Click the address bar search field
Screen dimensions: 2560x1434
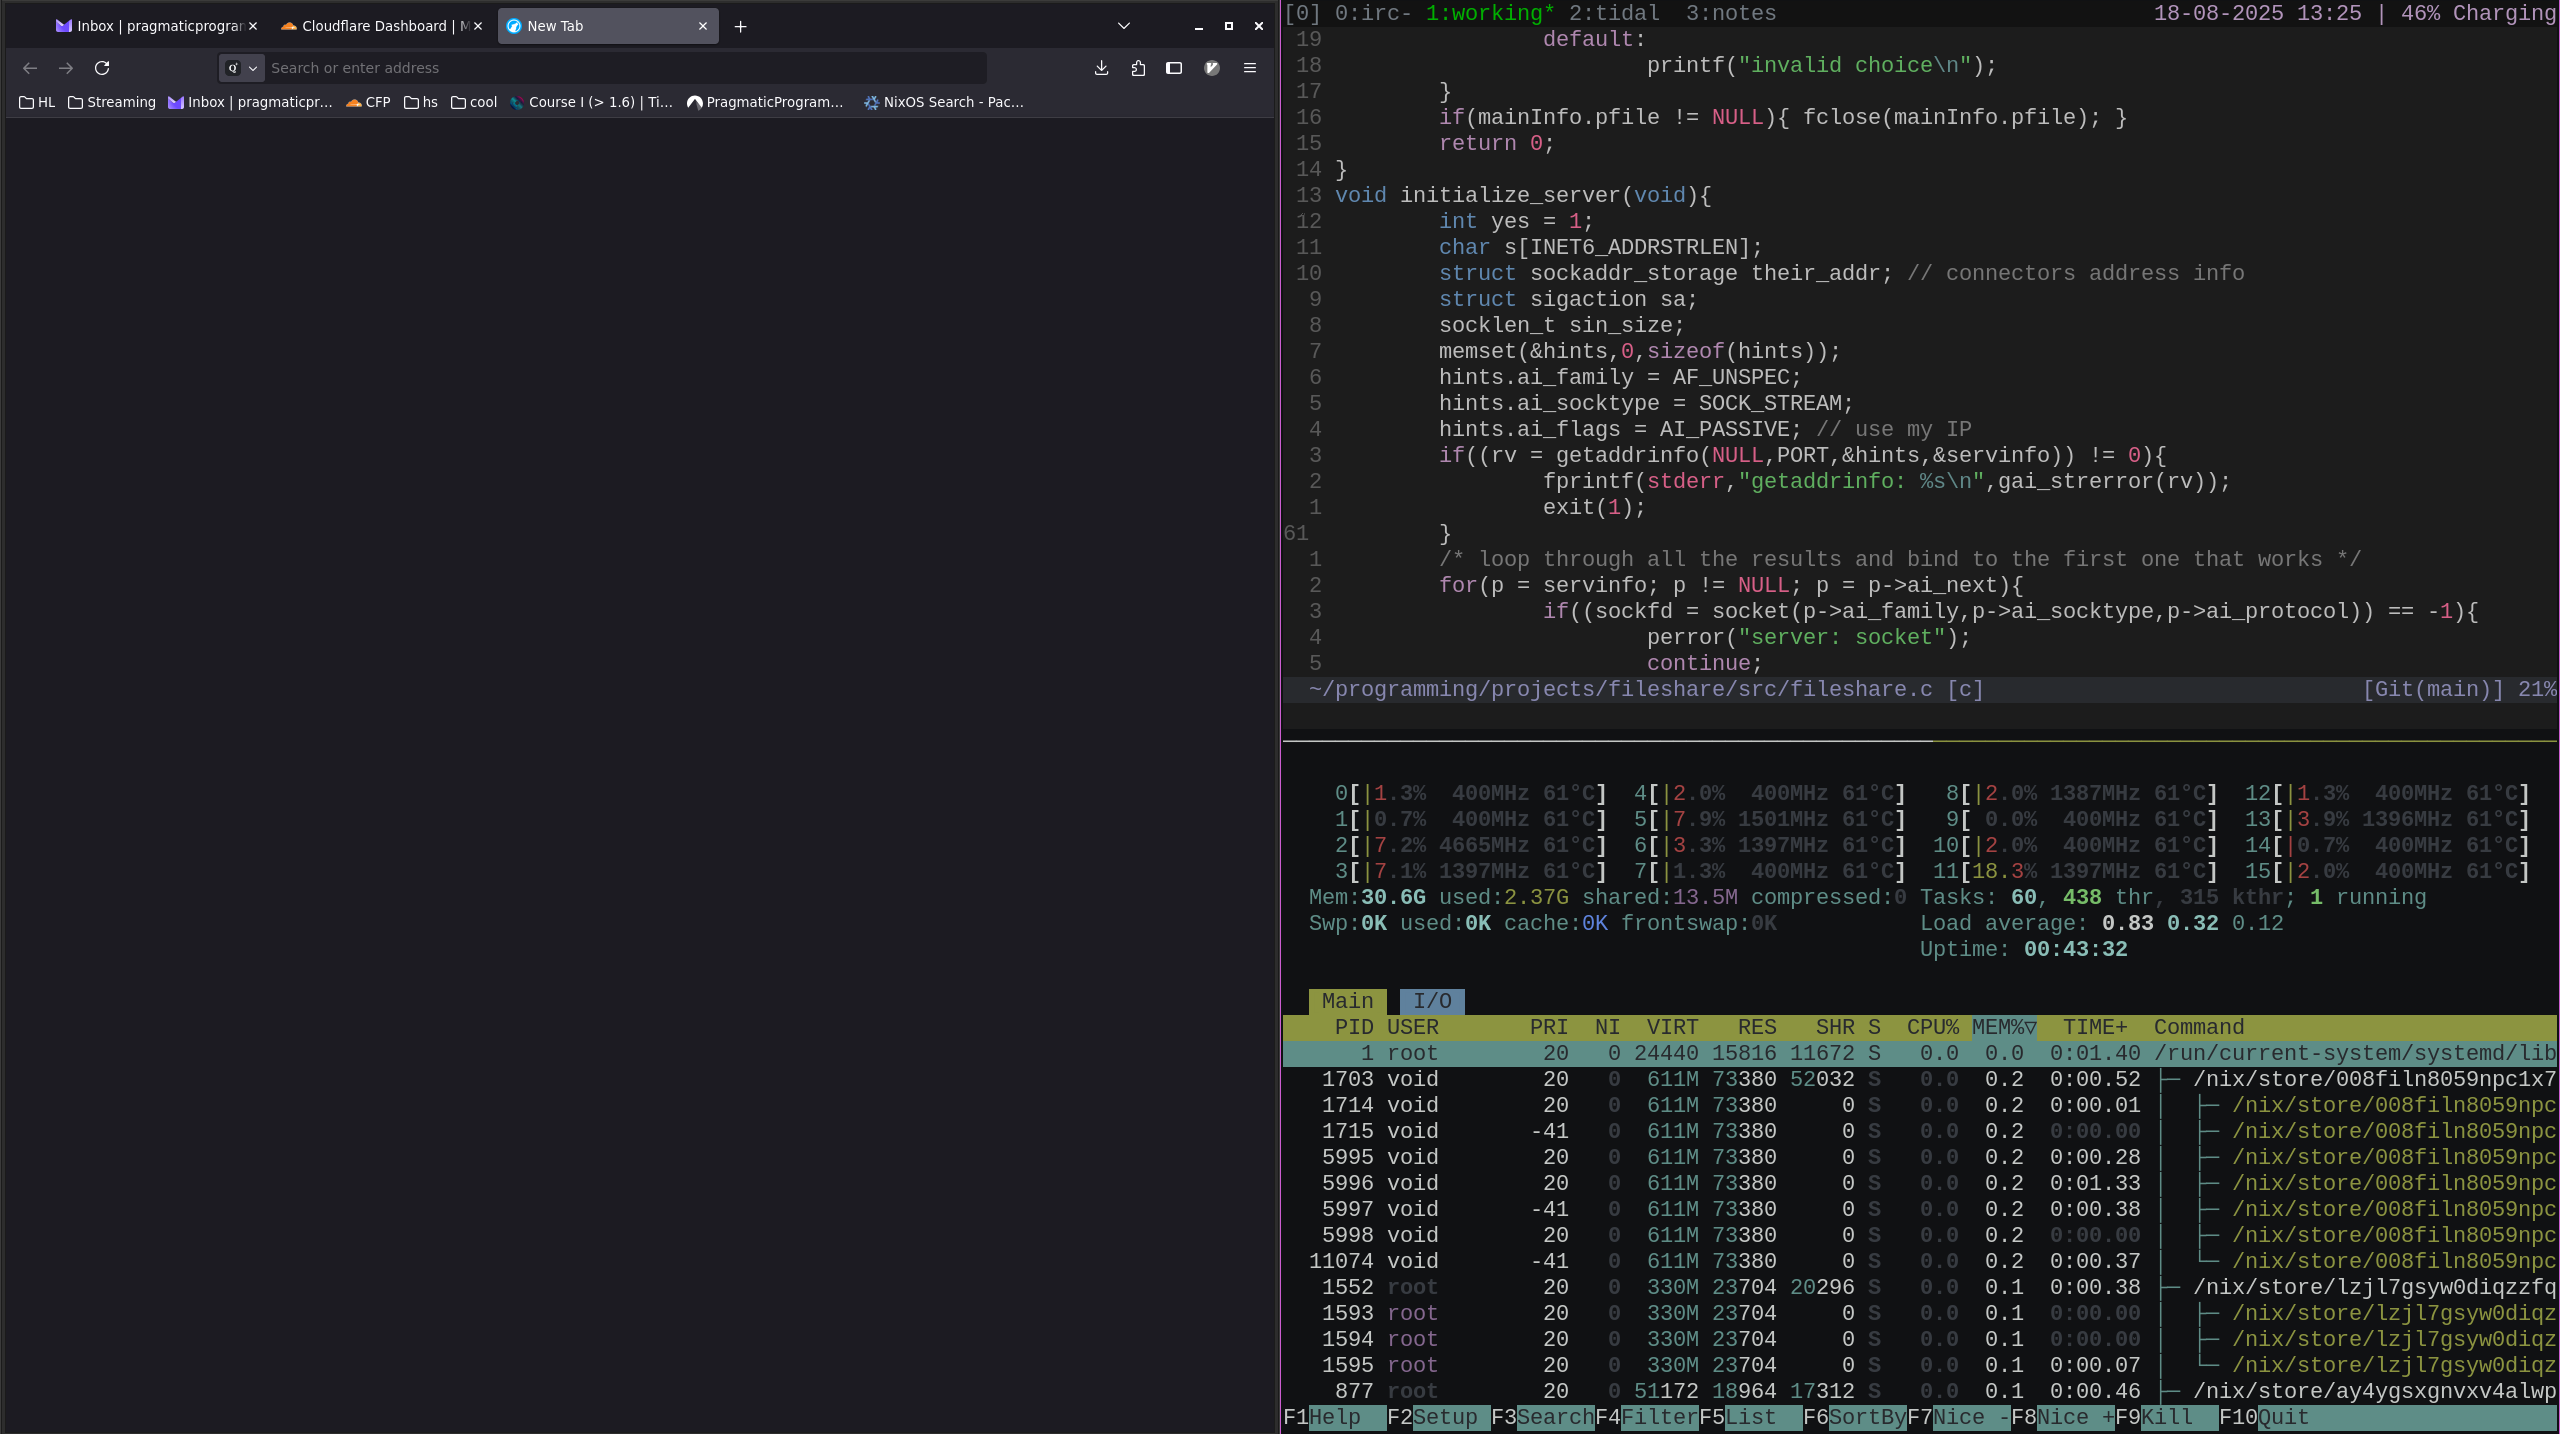pyautogui.click(x=620, y=68)
